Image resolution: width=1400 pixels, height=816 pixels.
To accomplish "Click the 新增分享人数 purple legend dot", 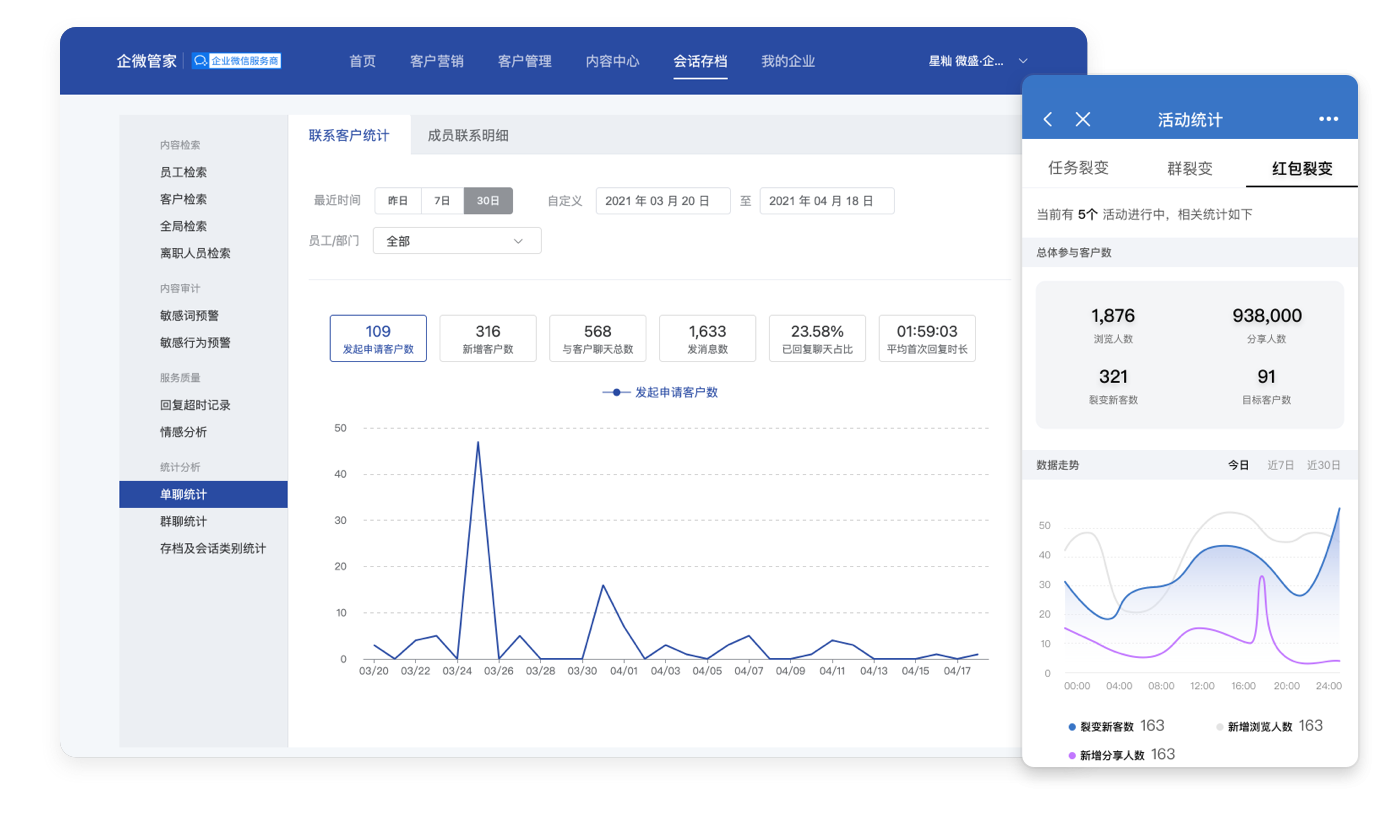I will 1073,756.
